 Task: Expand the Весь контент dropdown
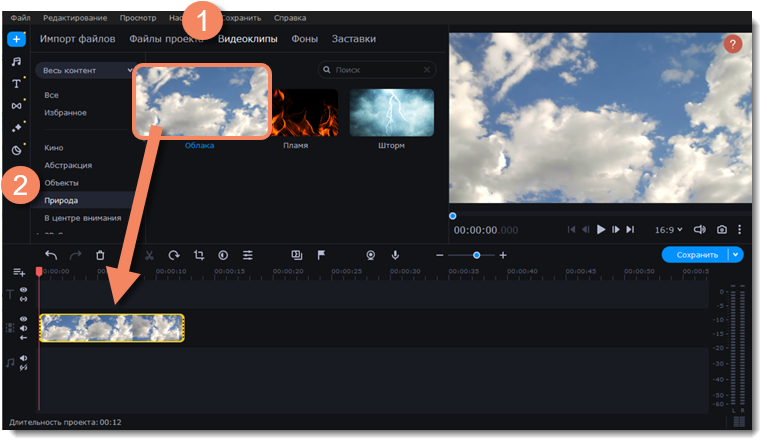(84, 71)
